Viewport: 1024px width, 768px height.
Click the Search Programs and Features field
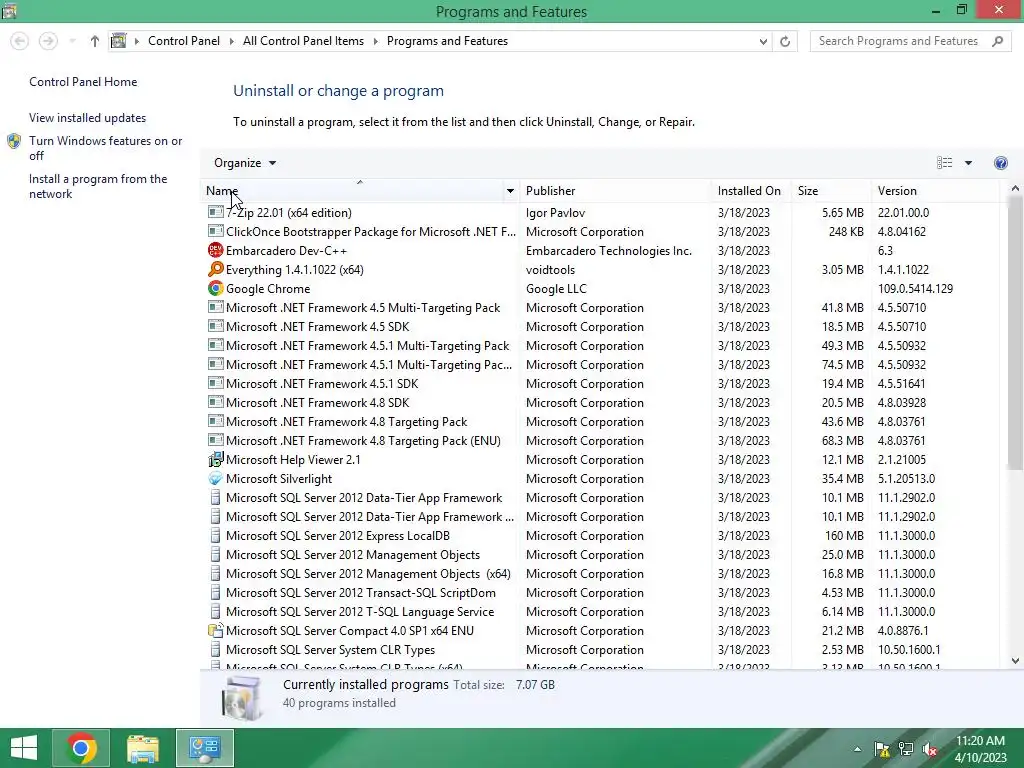point(899,41)
